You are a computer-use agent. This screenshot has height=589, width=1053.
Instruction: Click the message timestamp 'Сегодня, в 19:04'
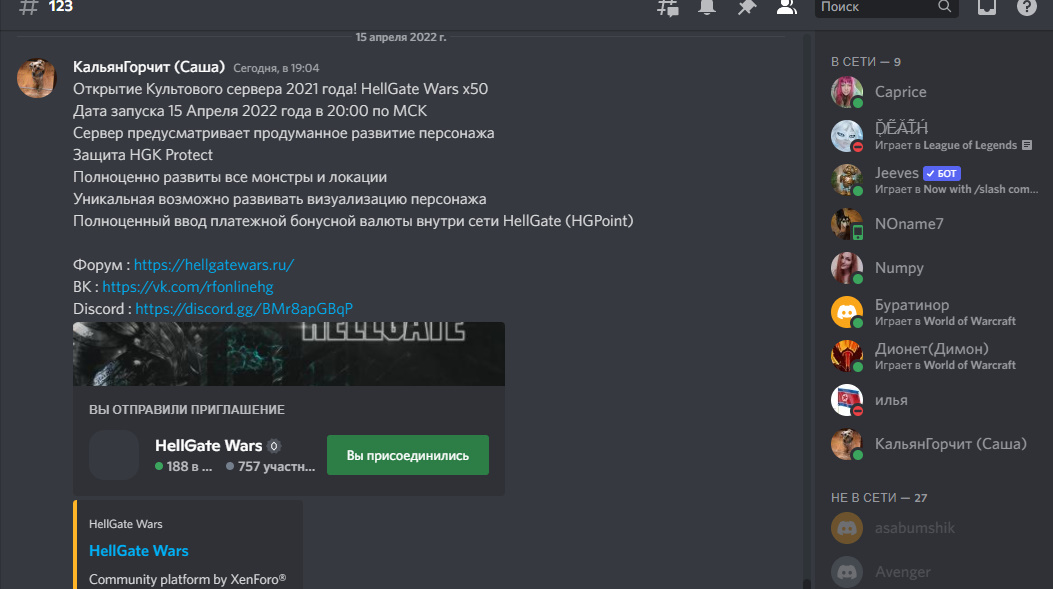276,68
